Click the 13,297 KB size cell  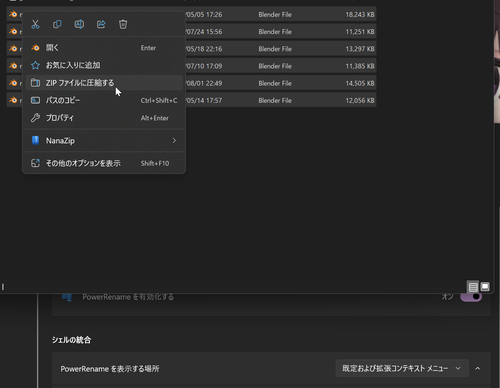click(360, 49)
